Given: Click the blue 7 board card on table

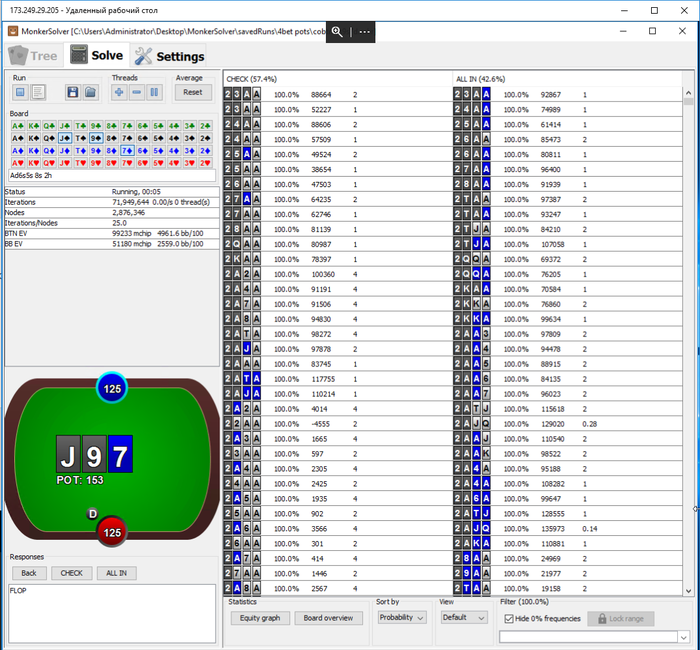Looking at the screenshot, I should pyautogui.click(x=120, y=454).
